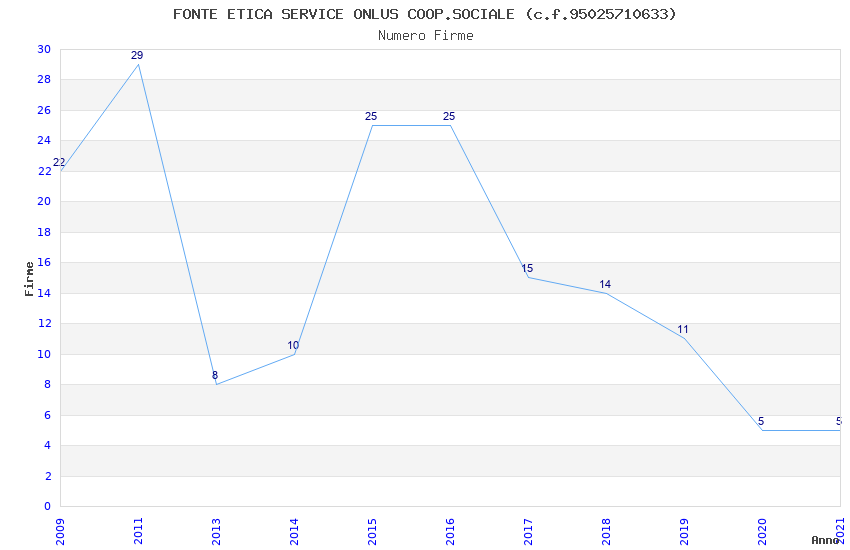This screenshot has width=850, height=550.
Task: Click the y-axis tick value 28
Action: (44, 80)
